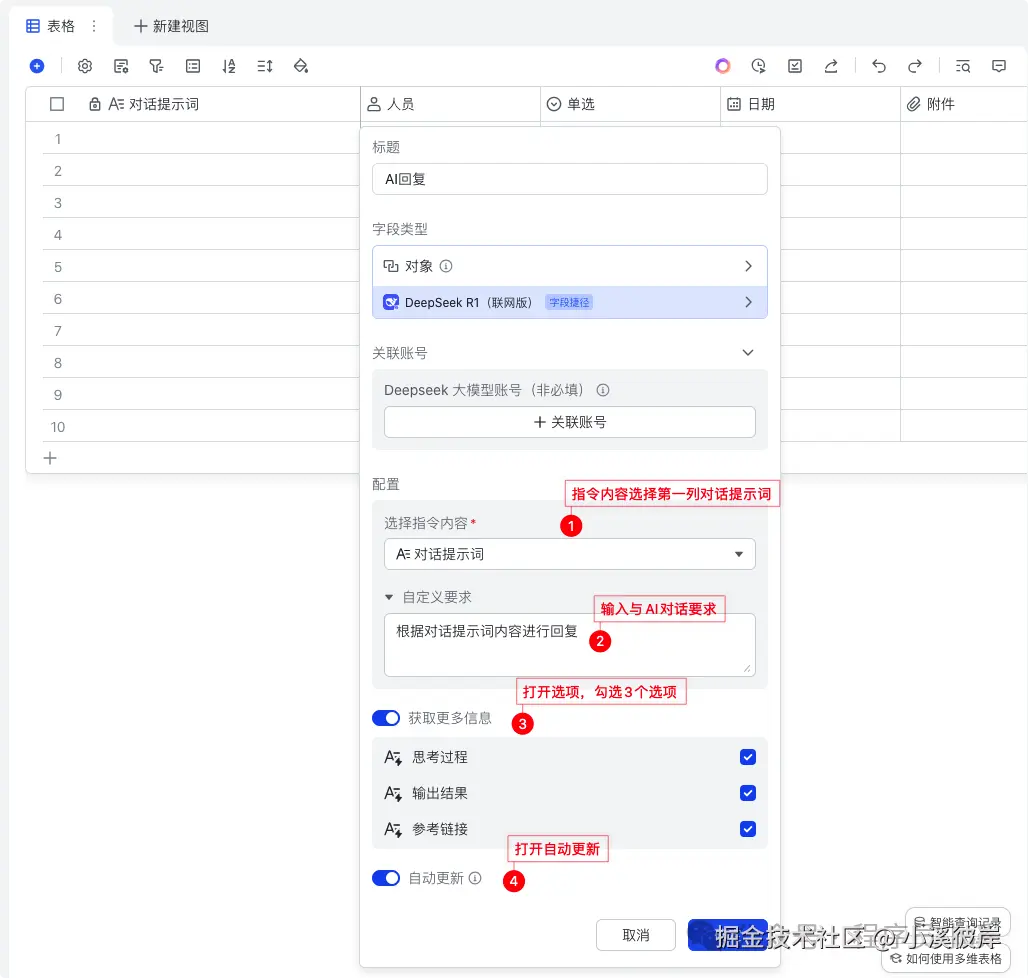Collapse the 关联账号 section chevron

747,353
